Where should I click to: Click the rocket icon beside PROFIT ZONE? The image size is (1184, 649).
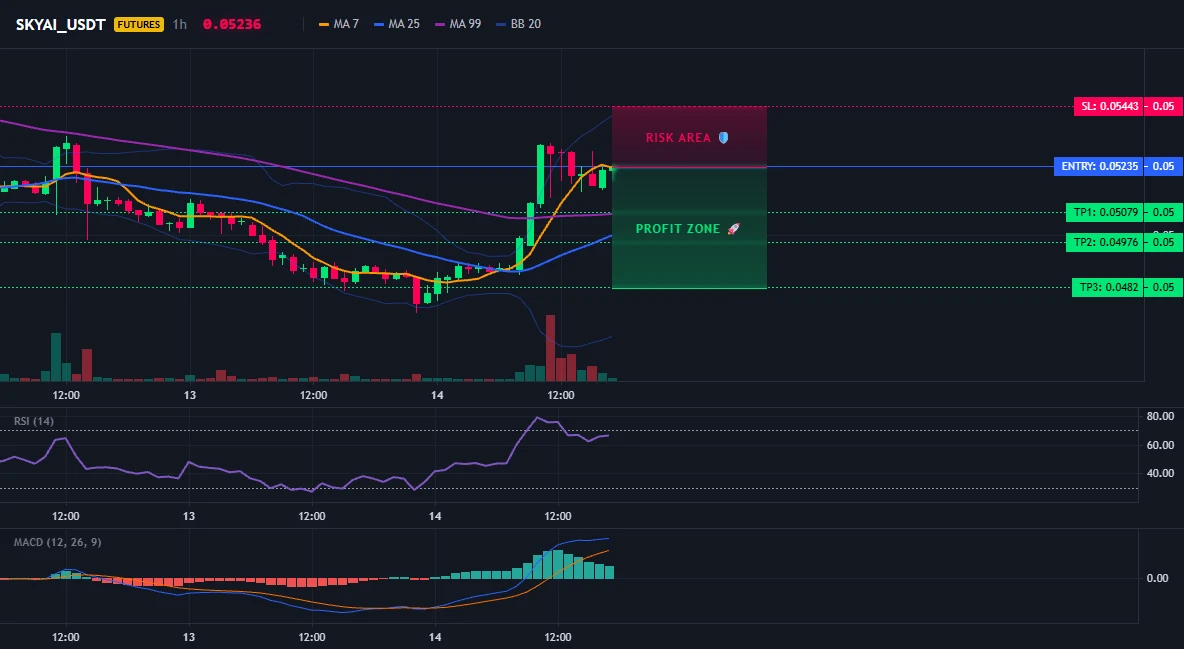[733, 229]
